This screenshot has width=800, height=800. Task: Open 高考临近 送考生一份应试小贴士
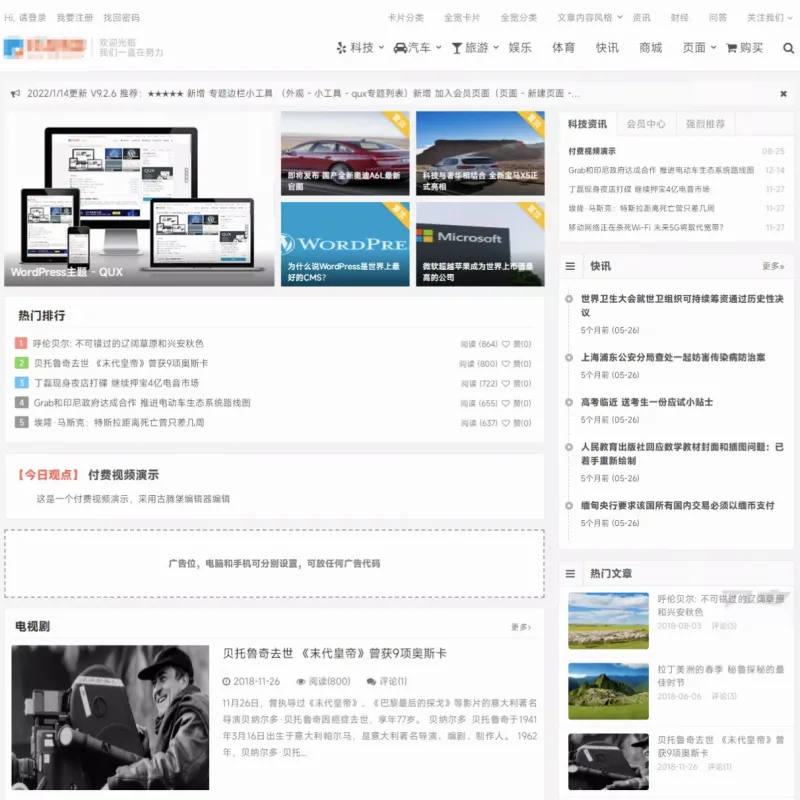coord(647,403)
